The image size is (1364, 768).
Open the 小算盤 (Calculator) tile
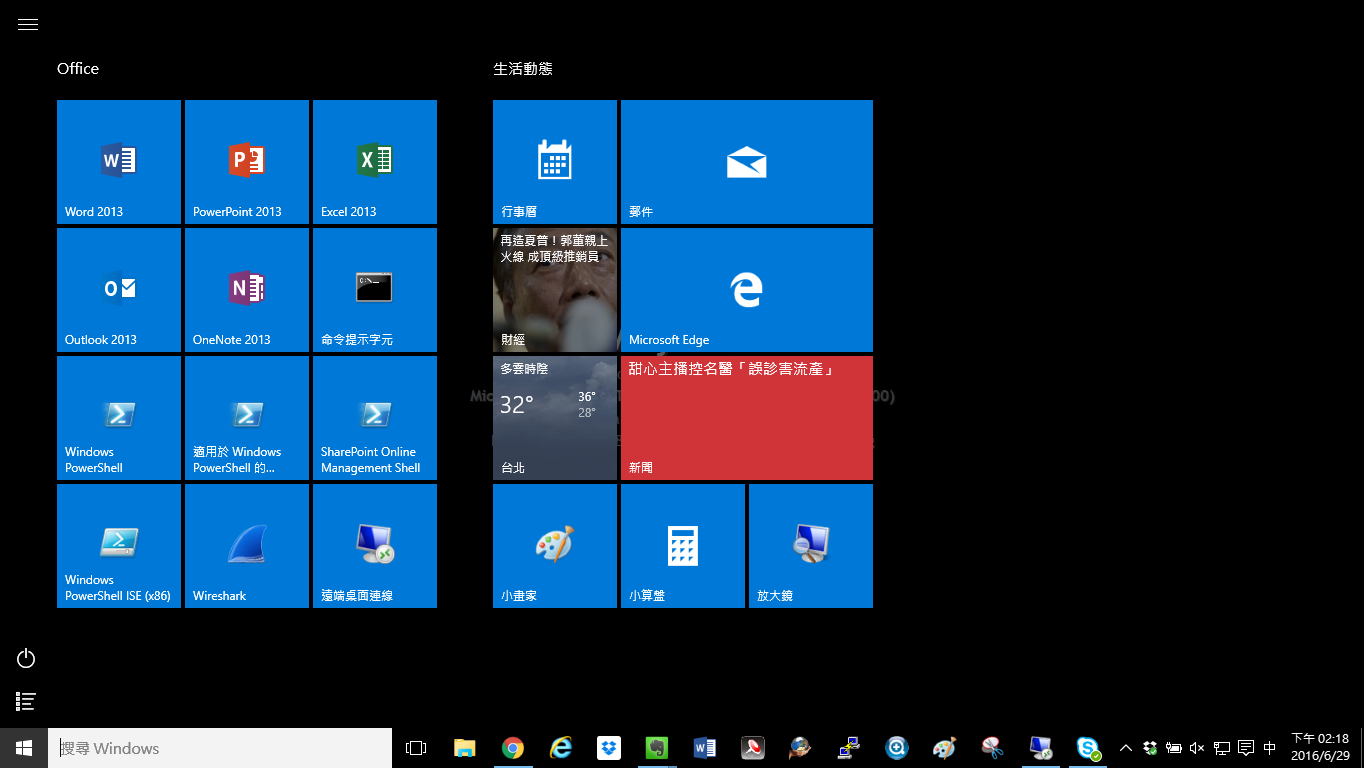click(683, 546)
